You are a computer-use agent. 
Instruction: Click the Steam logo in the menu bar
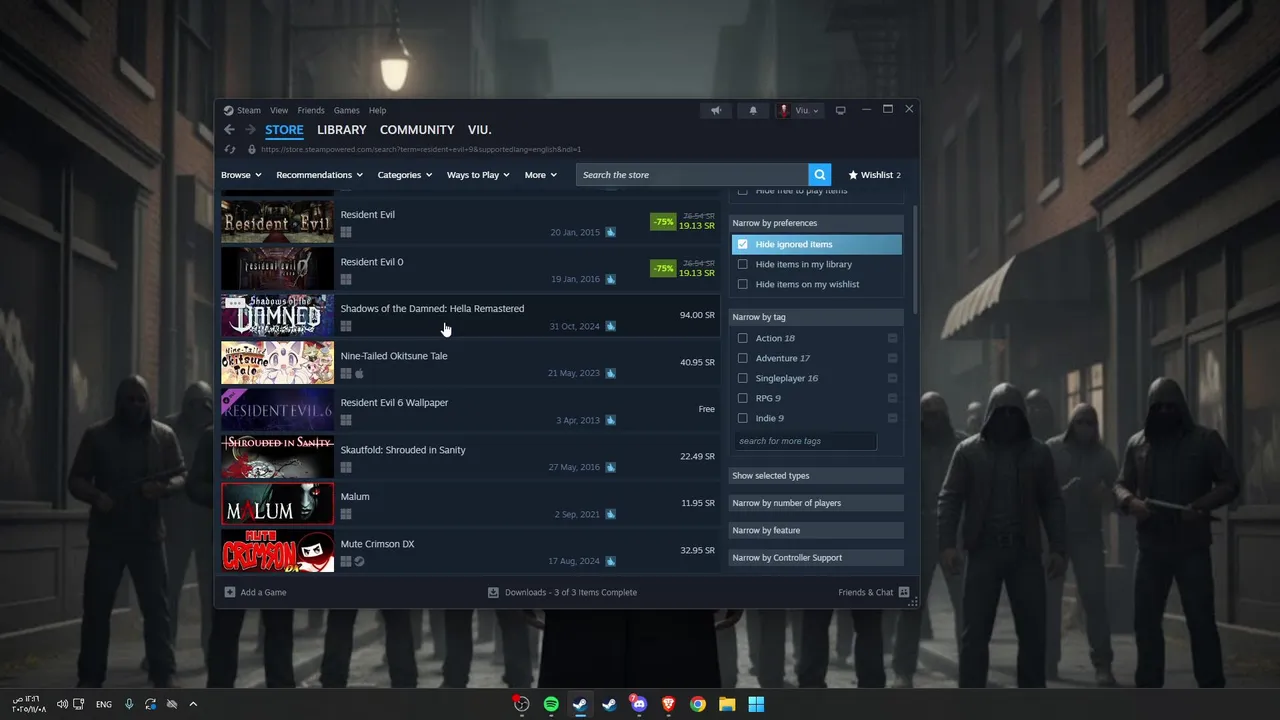228,110
